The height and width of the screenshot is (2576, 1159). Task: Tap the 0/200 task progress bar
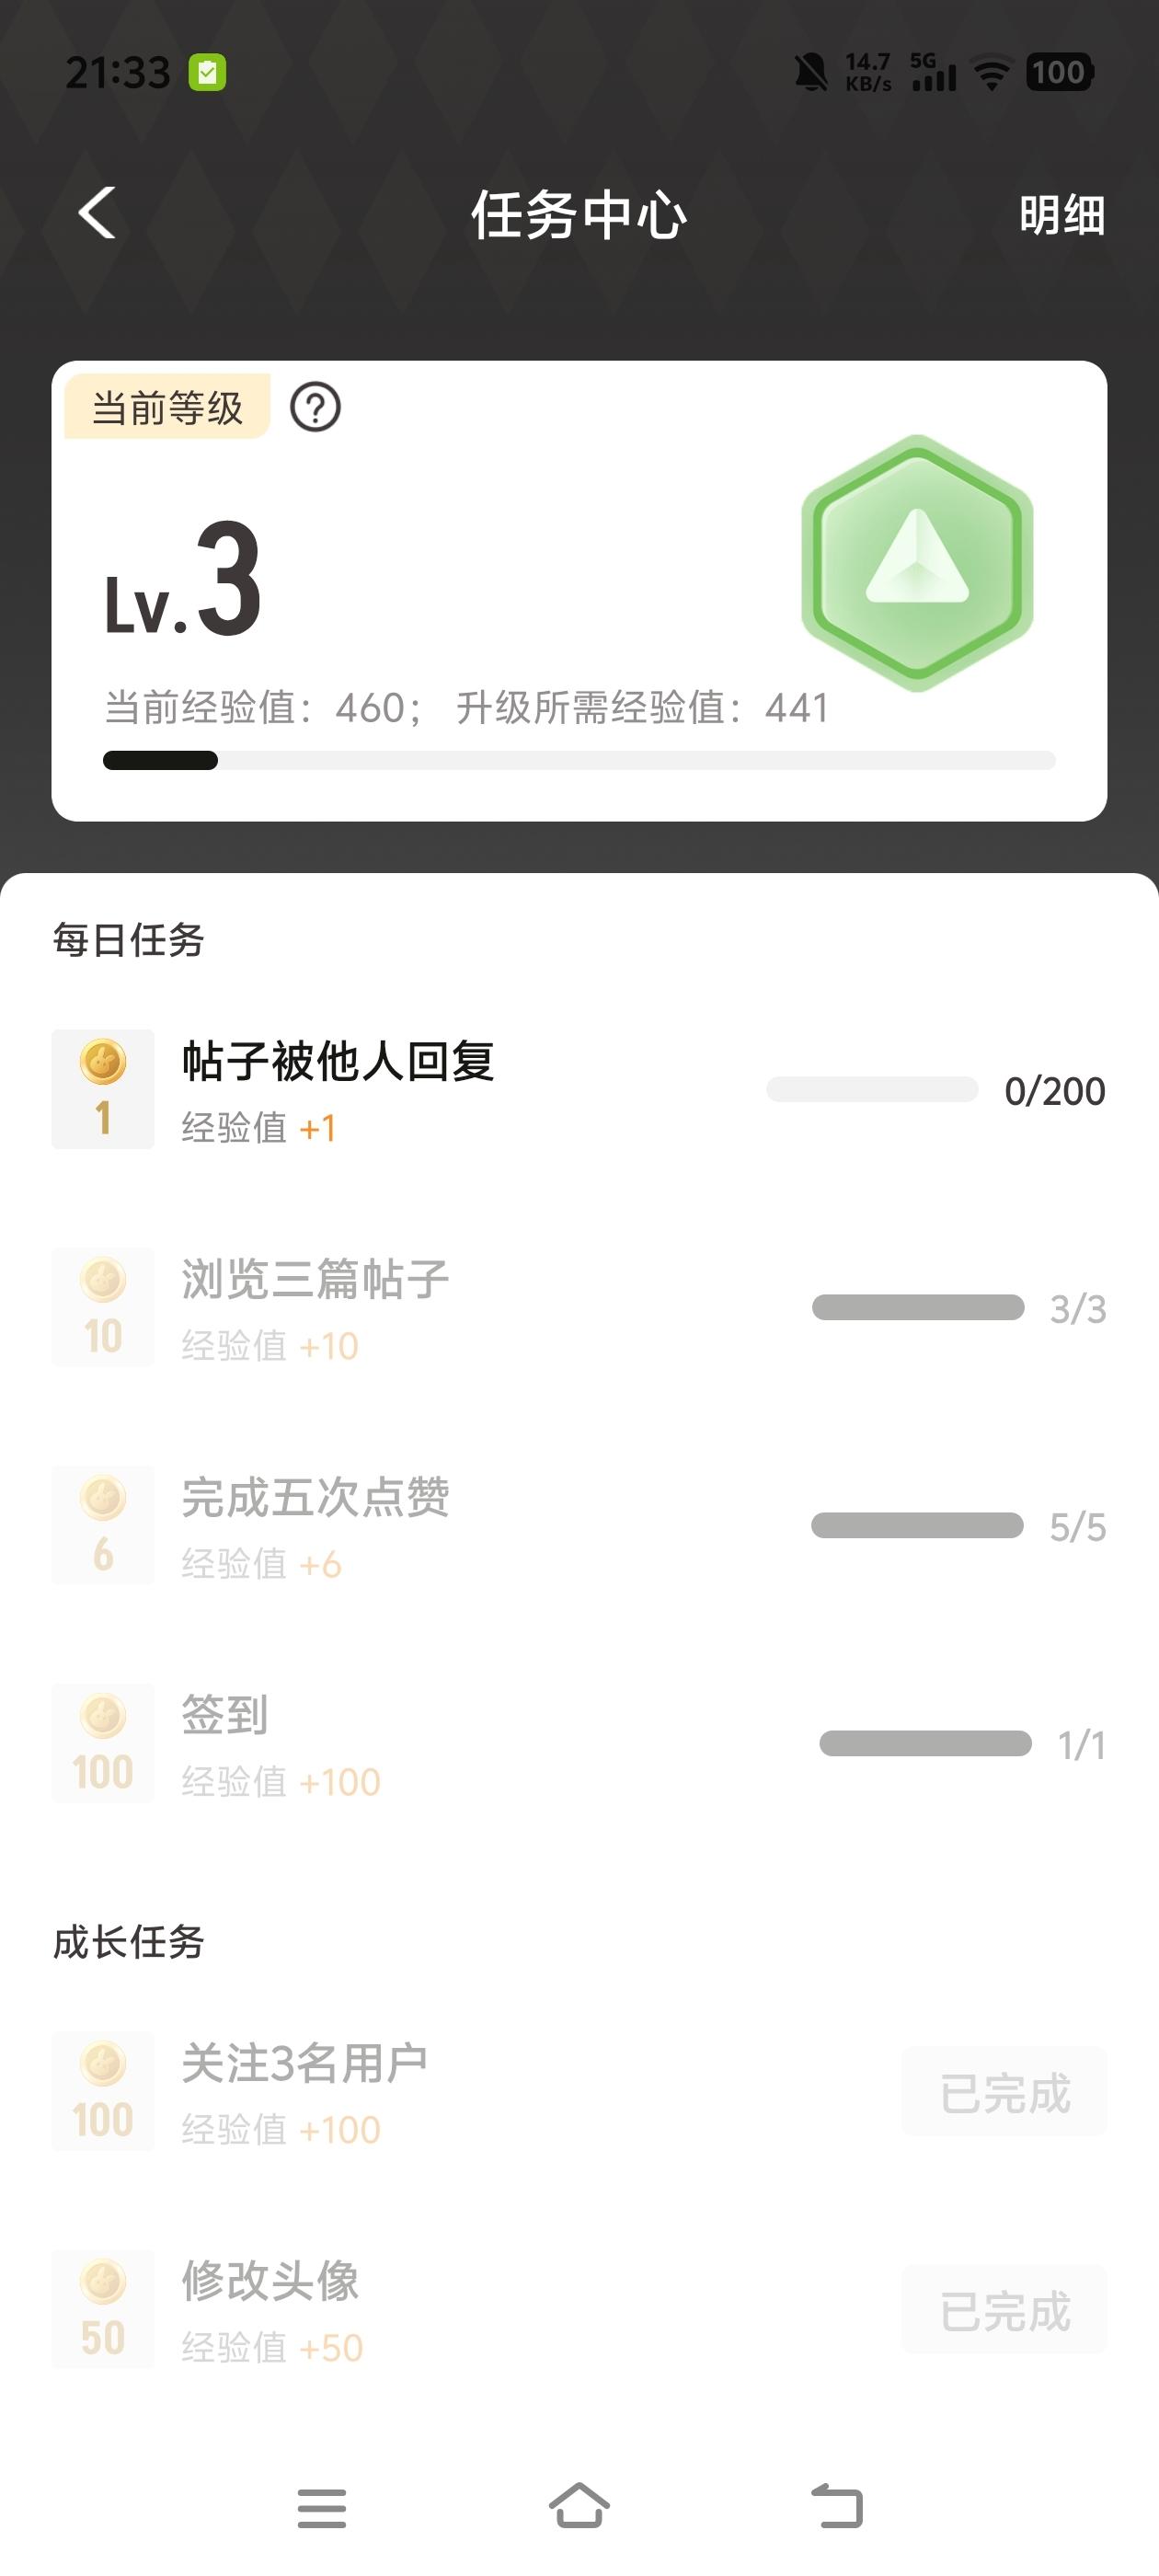(x=871, y=1090)
